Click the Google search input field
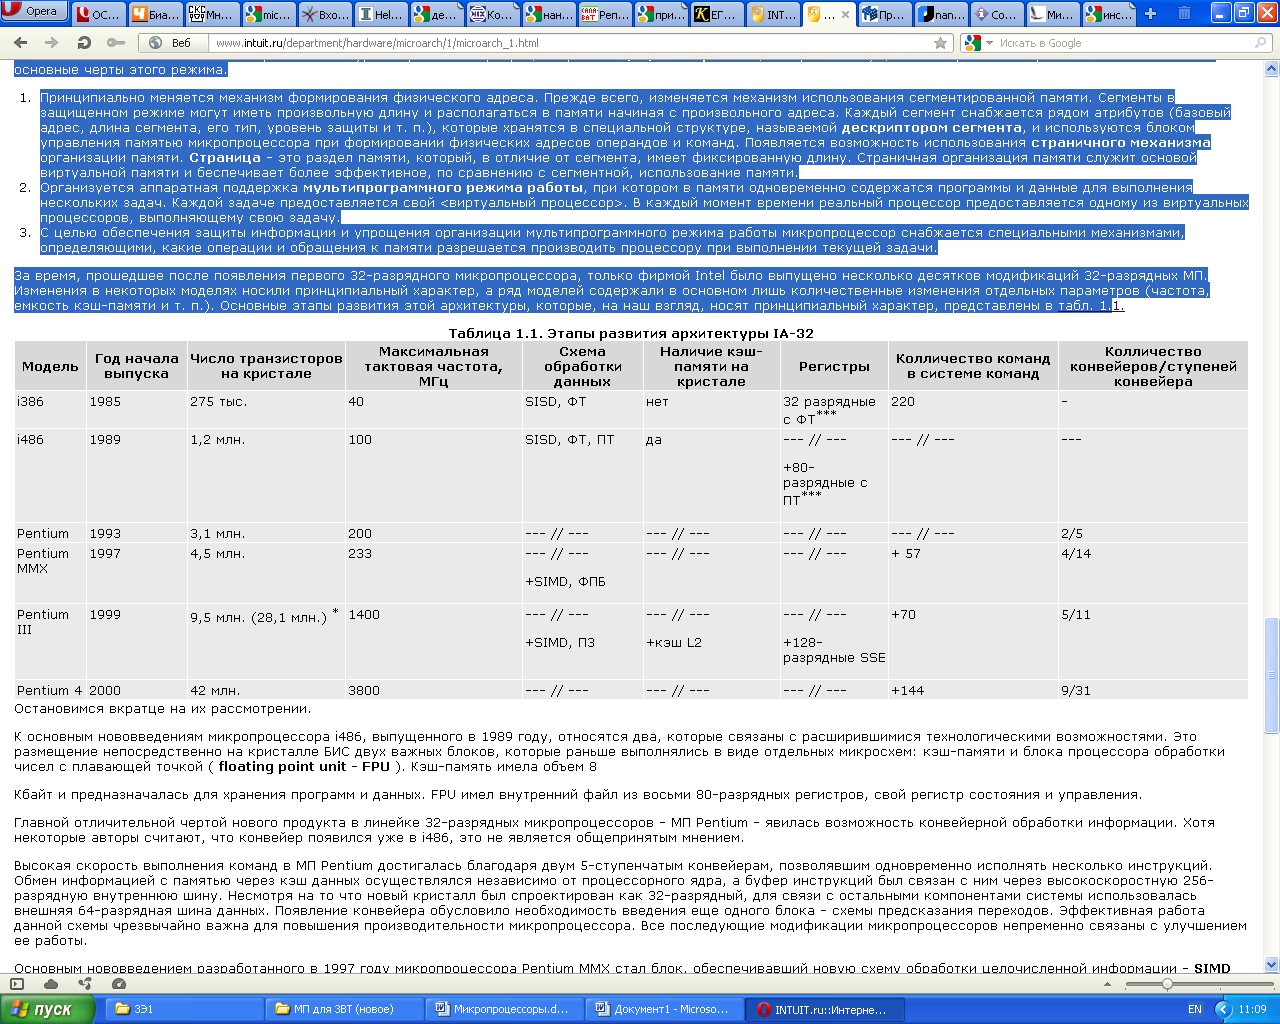Screen dimensions: 1280x1024 click(1125, 43)
